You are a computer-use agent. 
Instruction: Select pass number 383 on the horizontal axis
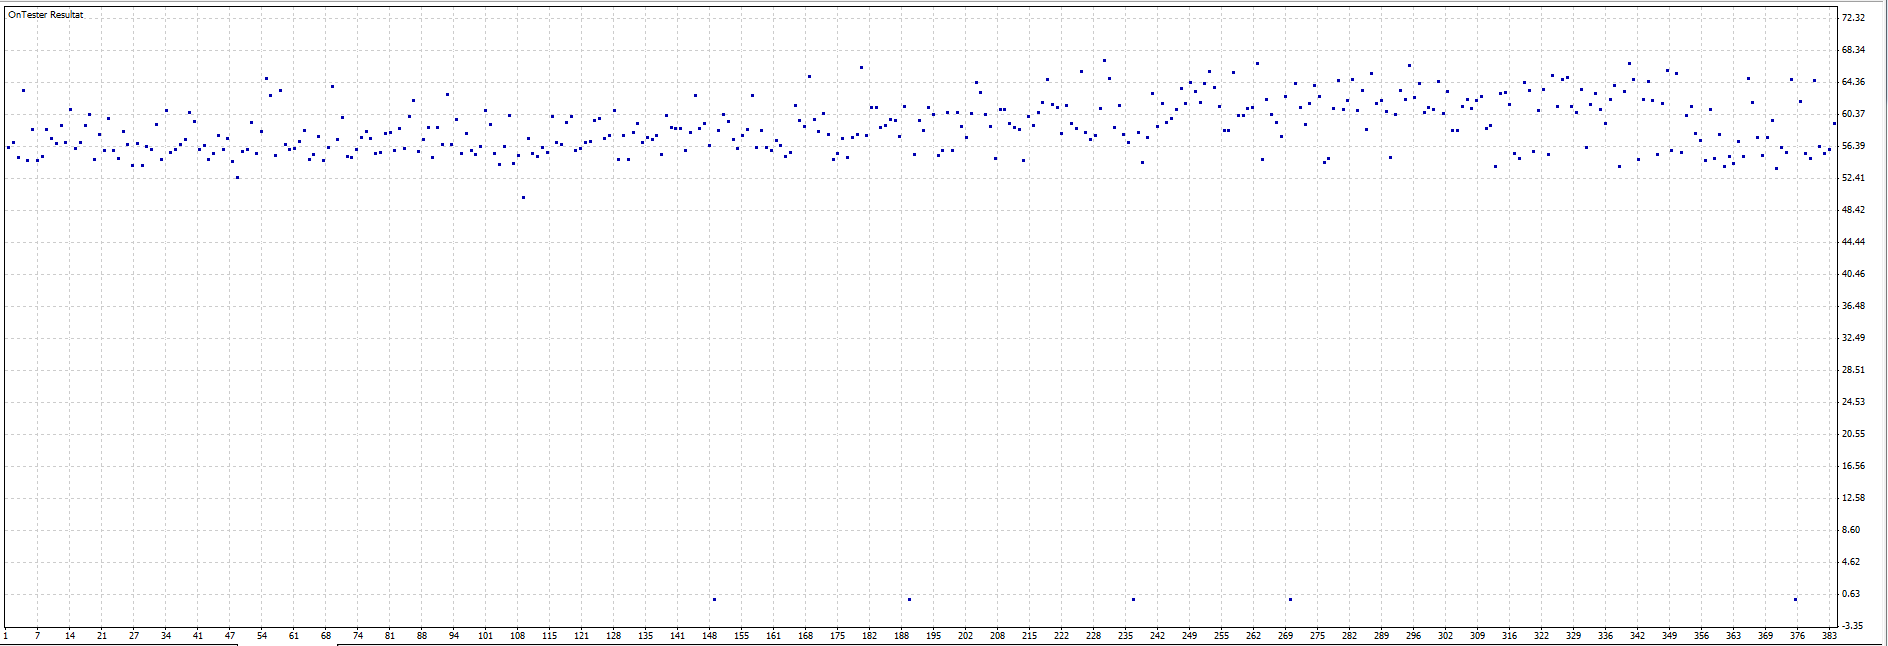(x=1829, y=635)
